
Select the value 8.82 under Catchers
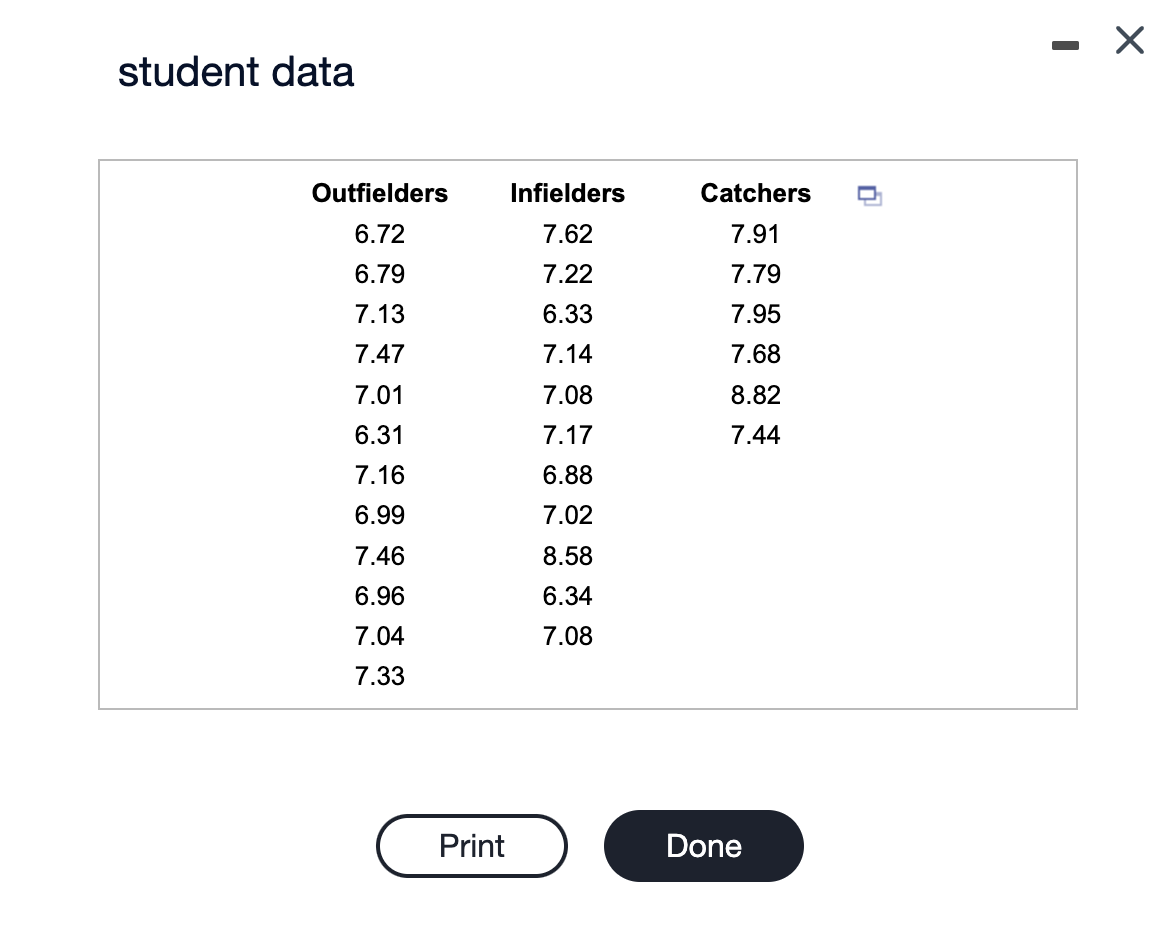pyautogui.click(x=755, y=394)
